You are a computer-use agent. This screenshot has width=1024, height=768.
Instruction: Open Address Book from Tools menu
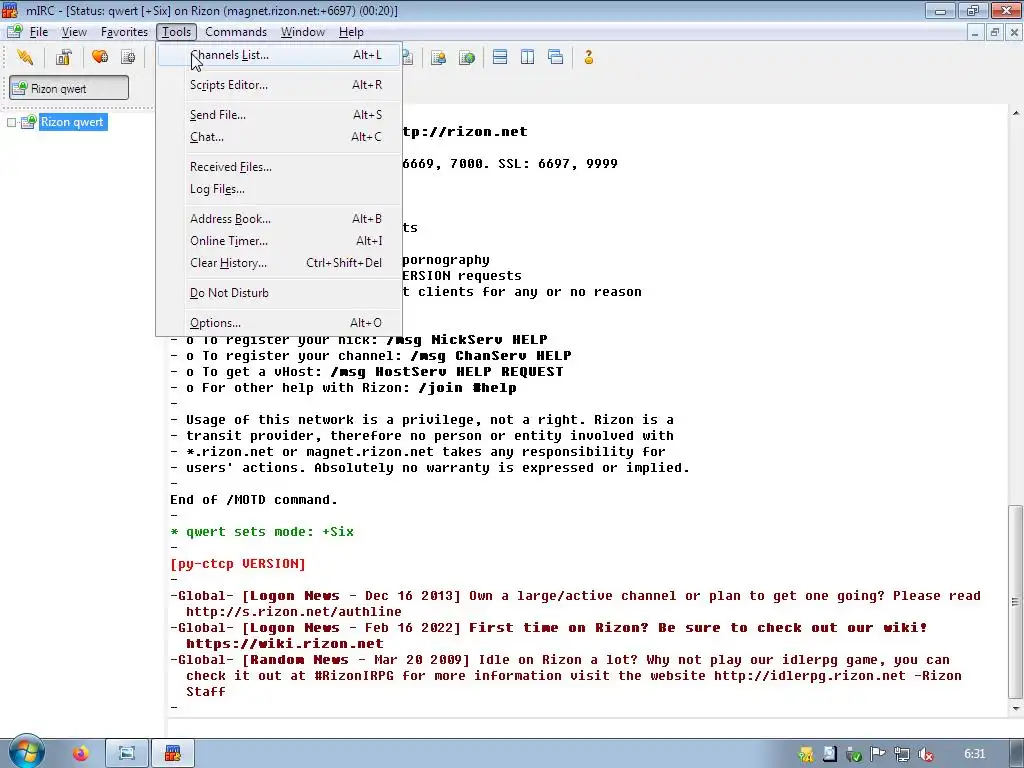[x=279, y=219]
